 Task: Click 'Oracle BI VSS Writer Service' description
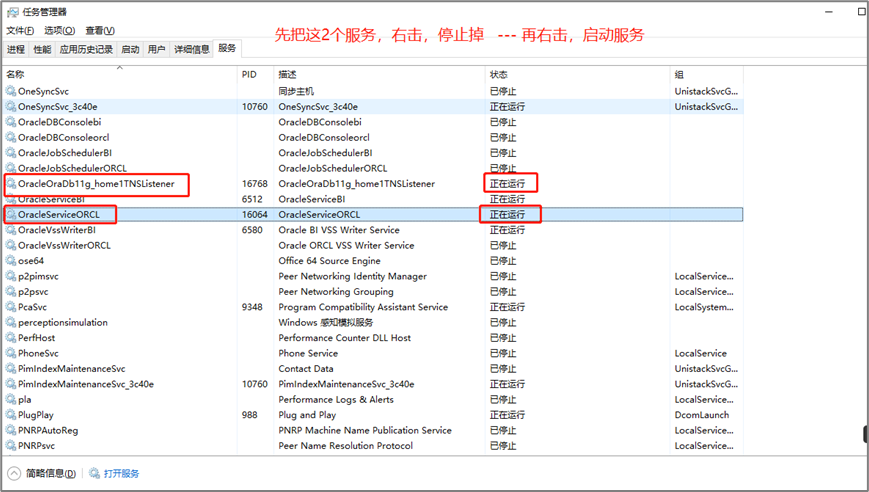(x=339, y=230)
